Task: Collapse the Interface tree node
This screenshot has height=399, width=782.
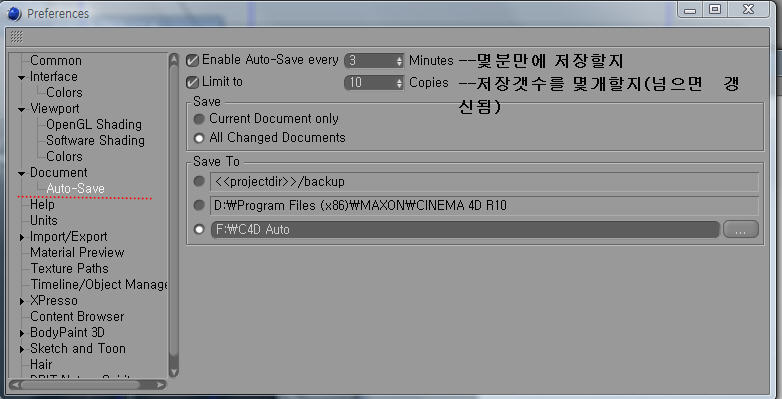Action: (x=21, y=77)
